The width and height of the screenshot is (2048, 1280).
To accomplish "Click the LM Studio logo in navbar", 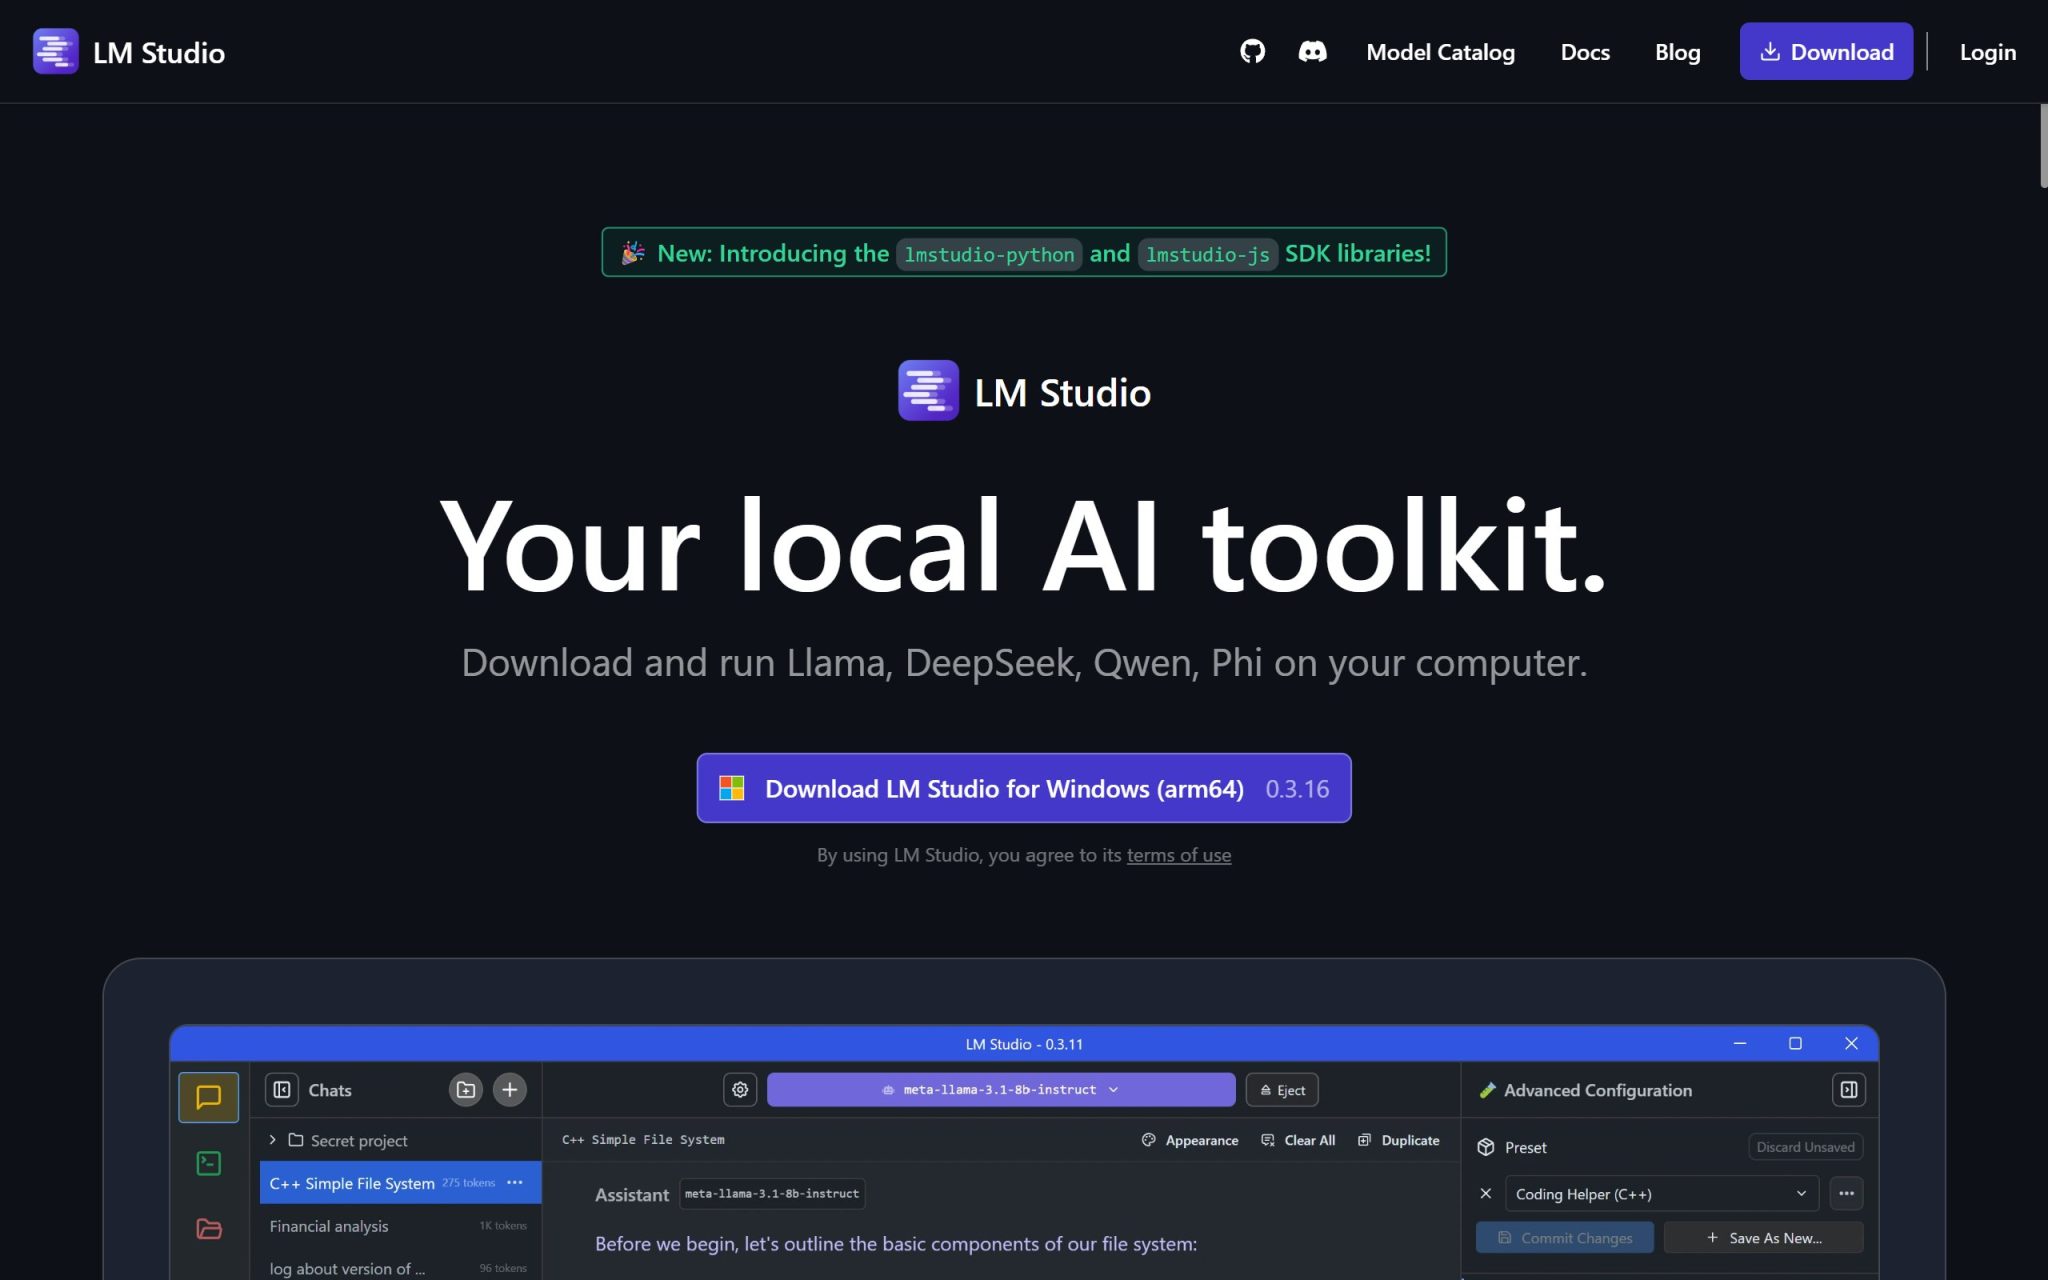I will 129,52.
